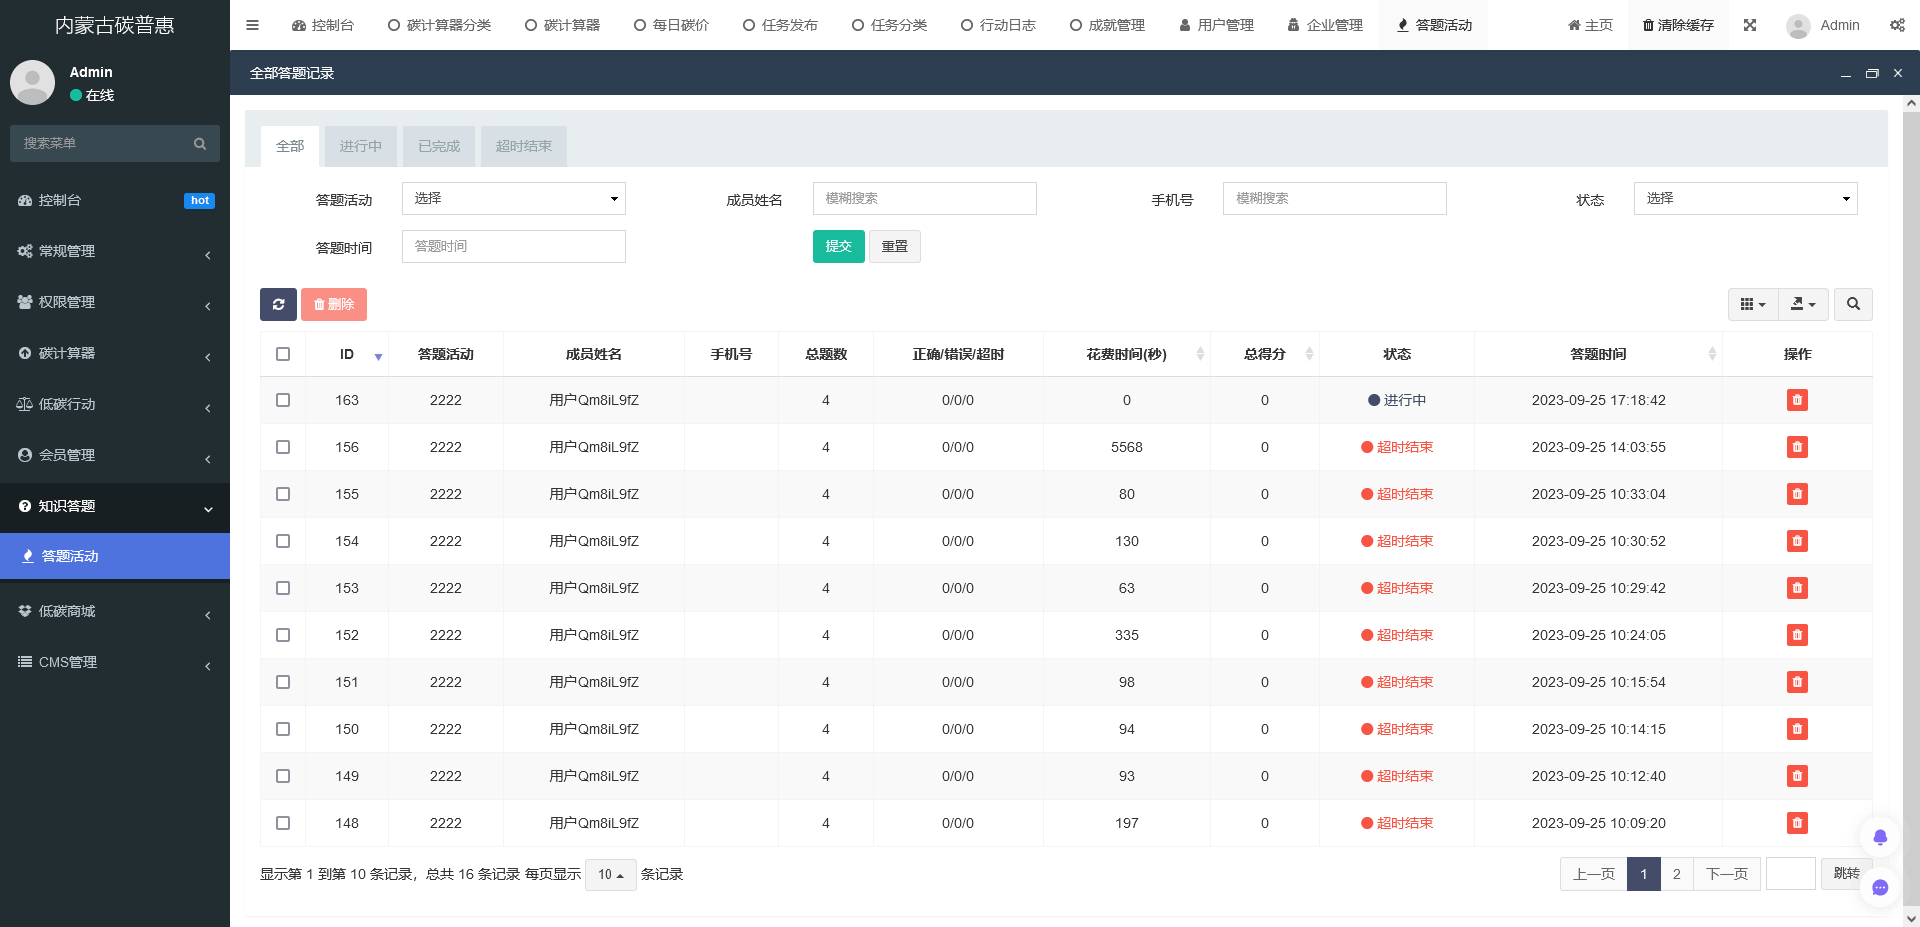Switch to 已完成 filter tab

pyautogui.click(x=439, y=146)
